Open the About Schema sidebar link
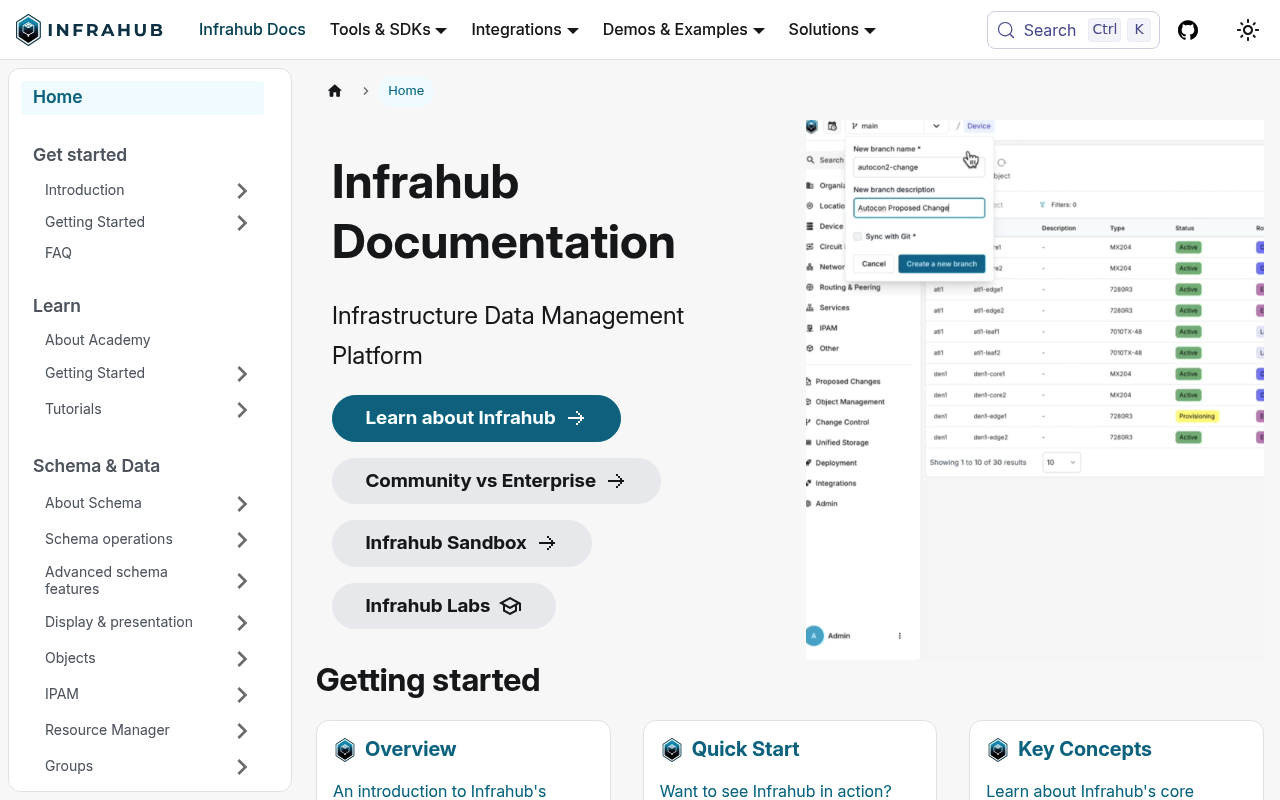This screenshot has width=1280, height=800. tap(93, 503)
